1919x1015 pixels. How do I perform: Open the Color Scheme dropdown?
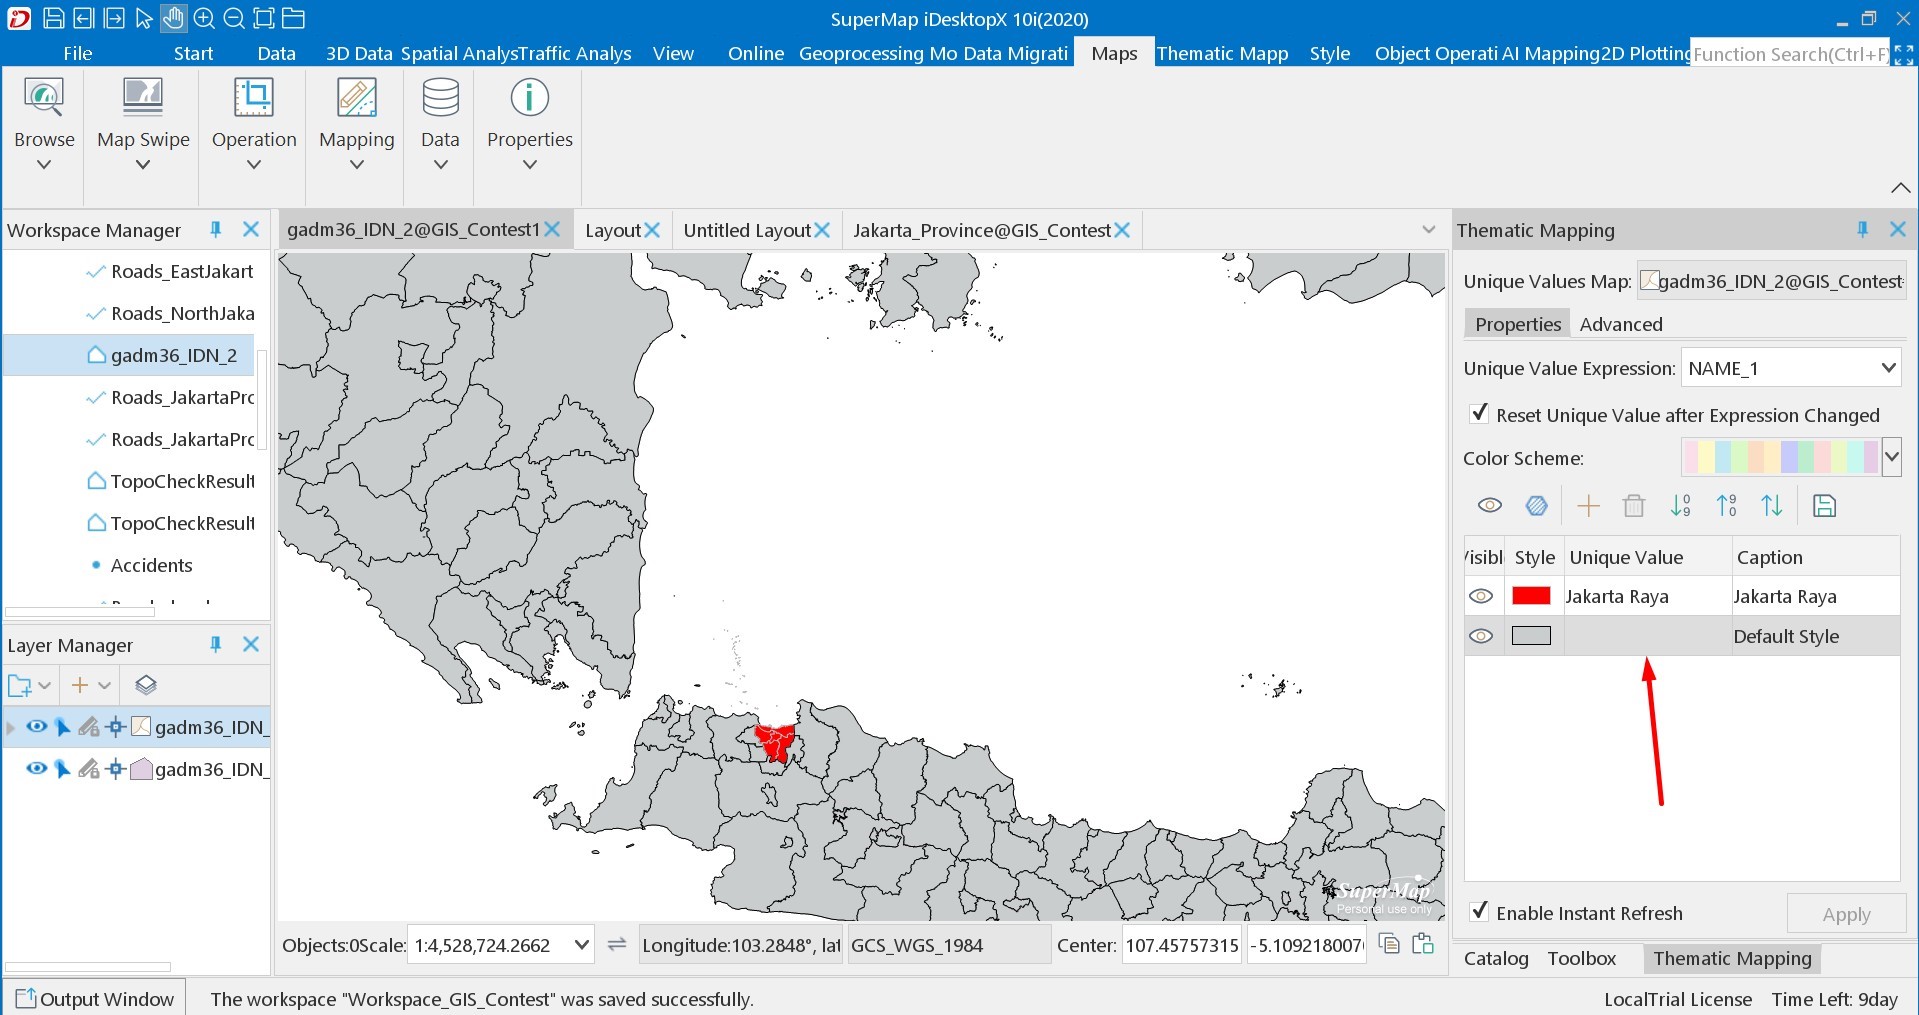click(1891, 457)
